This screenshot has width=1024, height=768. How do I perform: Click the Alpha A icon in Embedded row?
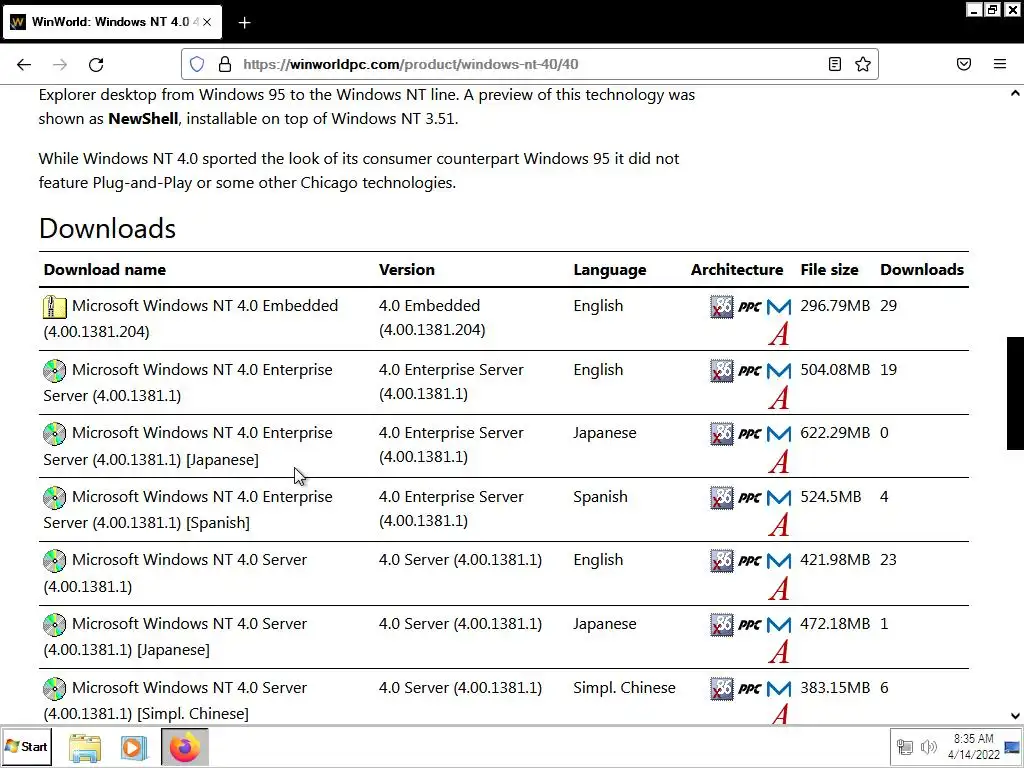(778, 334)
